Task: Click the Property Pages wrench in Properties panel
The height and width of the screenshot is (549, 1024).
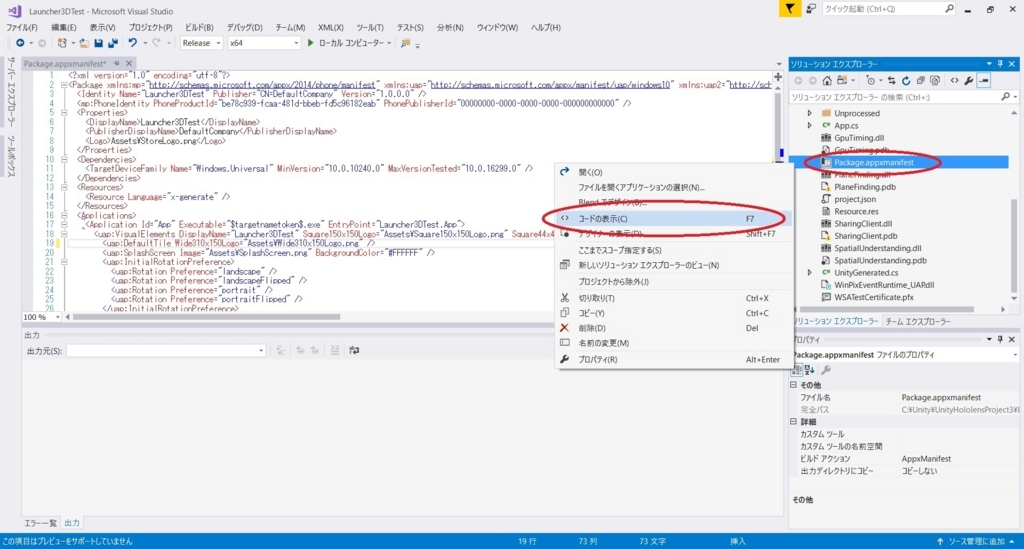Action: (x=825, y=370)
